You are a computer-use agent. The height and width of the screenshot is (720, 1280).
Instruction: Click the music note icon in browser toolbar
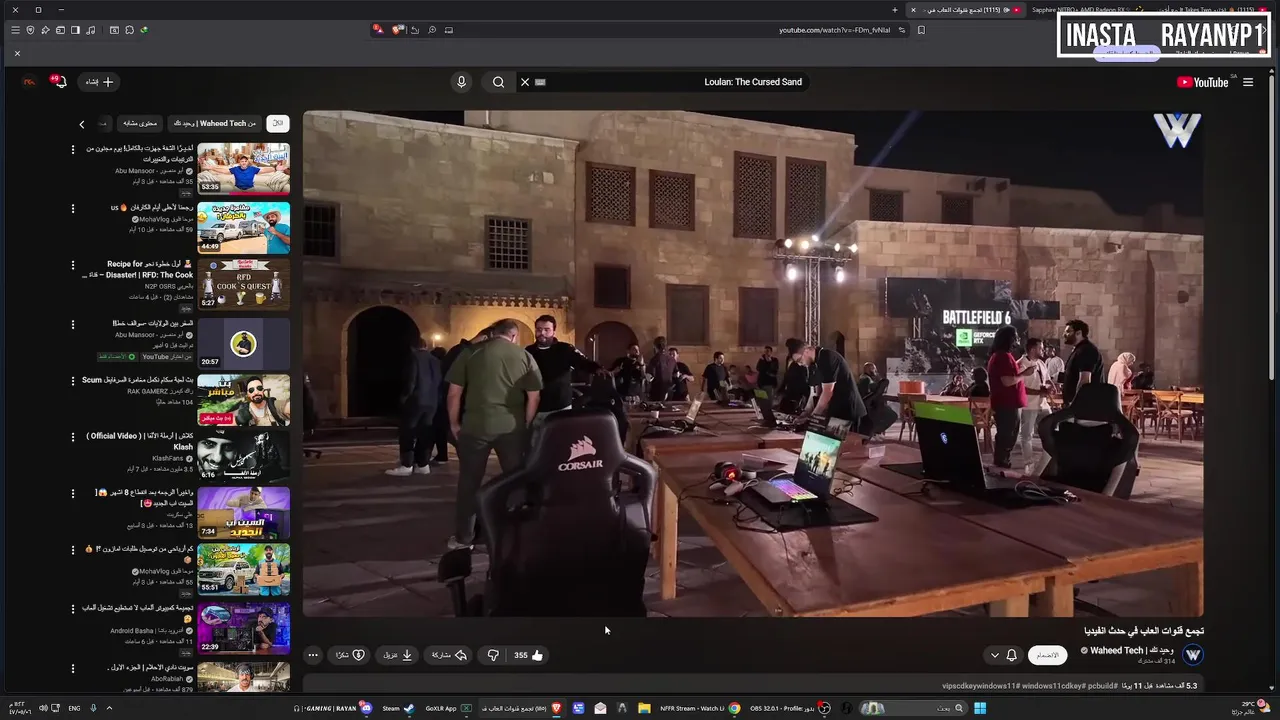91,30
